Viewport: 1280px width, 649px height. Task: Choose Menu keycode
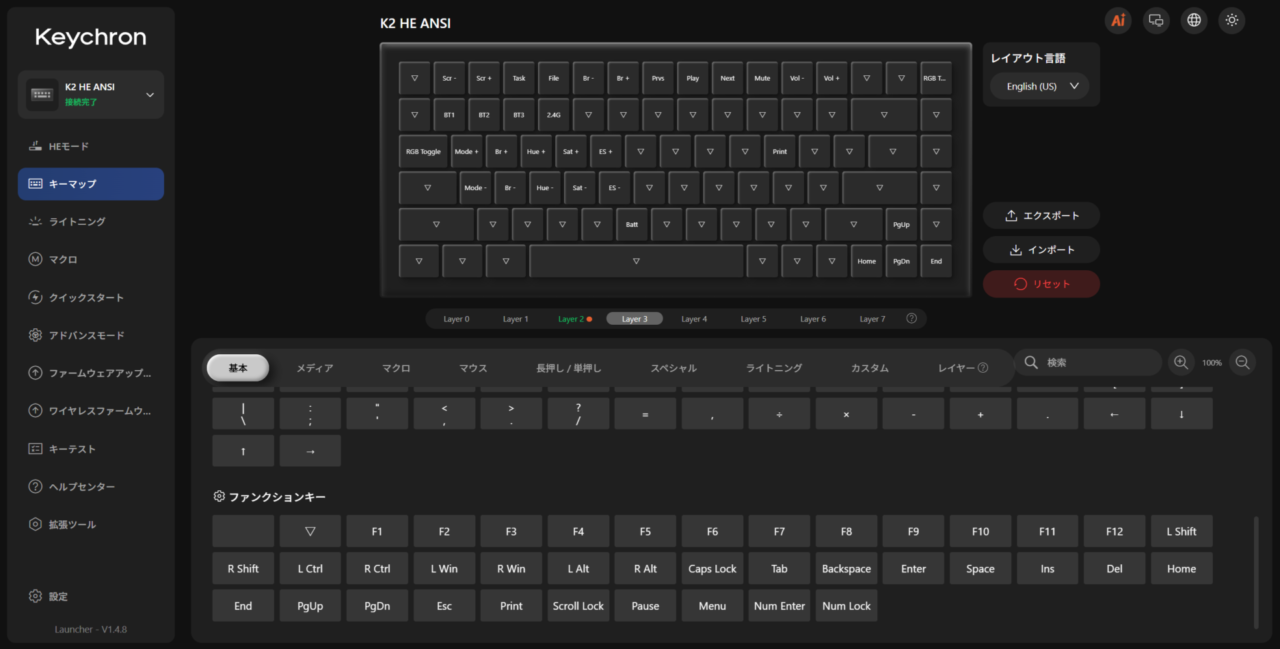click(712, 606)
